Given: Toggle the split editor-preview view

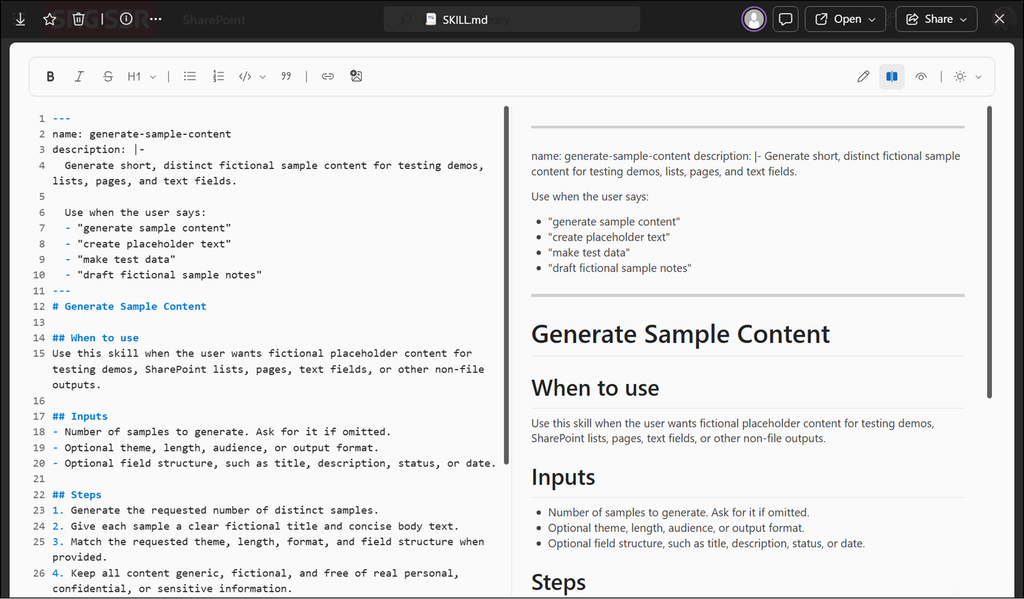Looking at the screenshot, I should coord(891,76).
